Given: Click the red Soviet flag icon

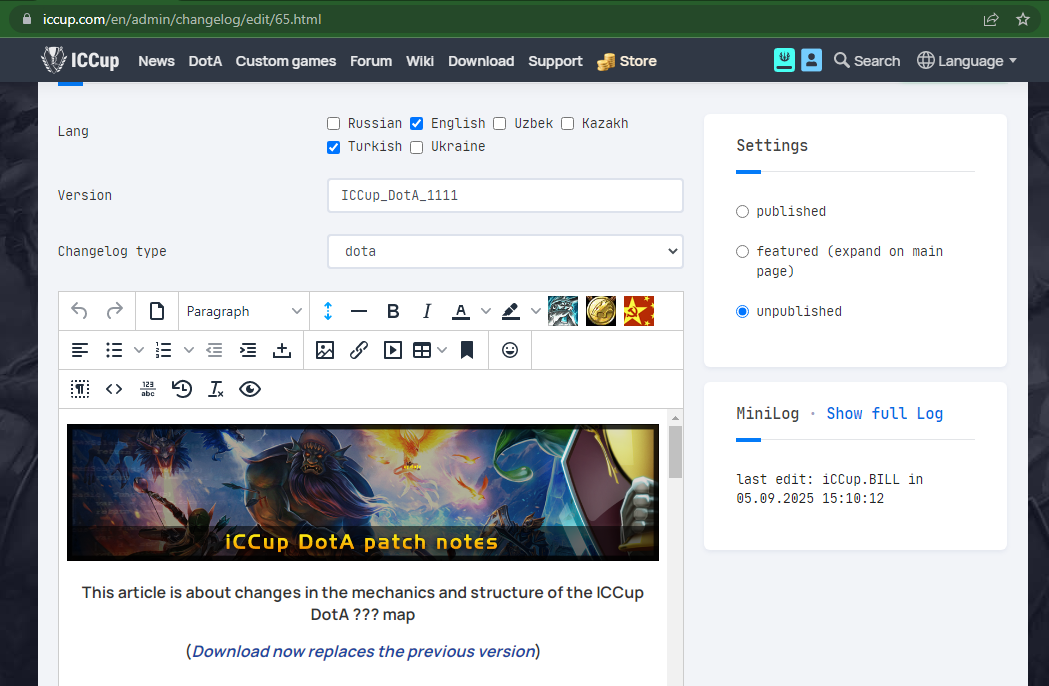Looking at the screenshot, I should 639,311.
